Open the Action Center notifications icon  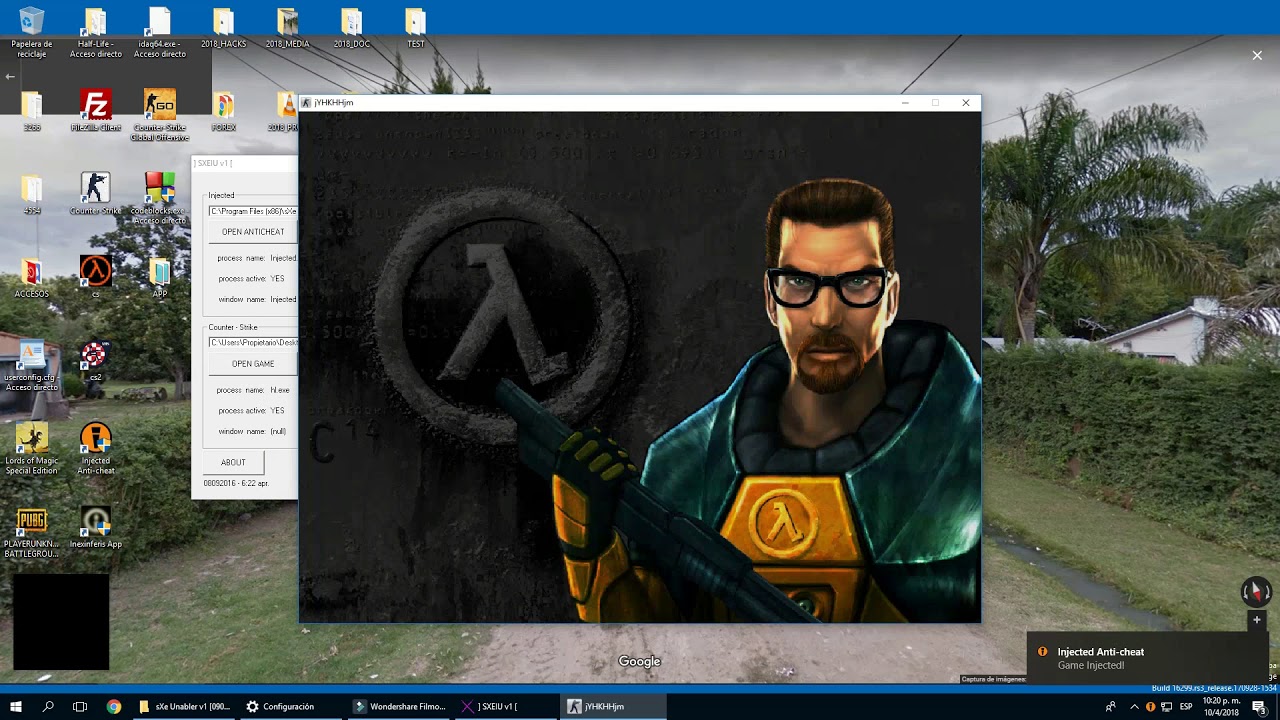[x=1259, y=707]
